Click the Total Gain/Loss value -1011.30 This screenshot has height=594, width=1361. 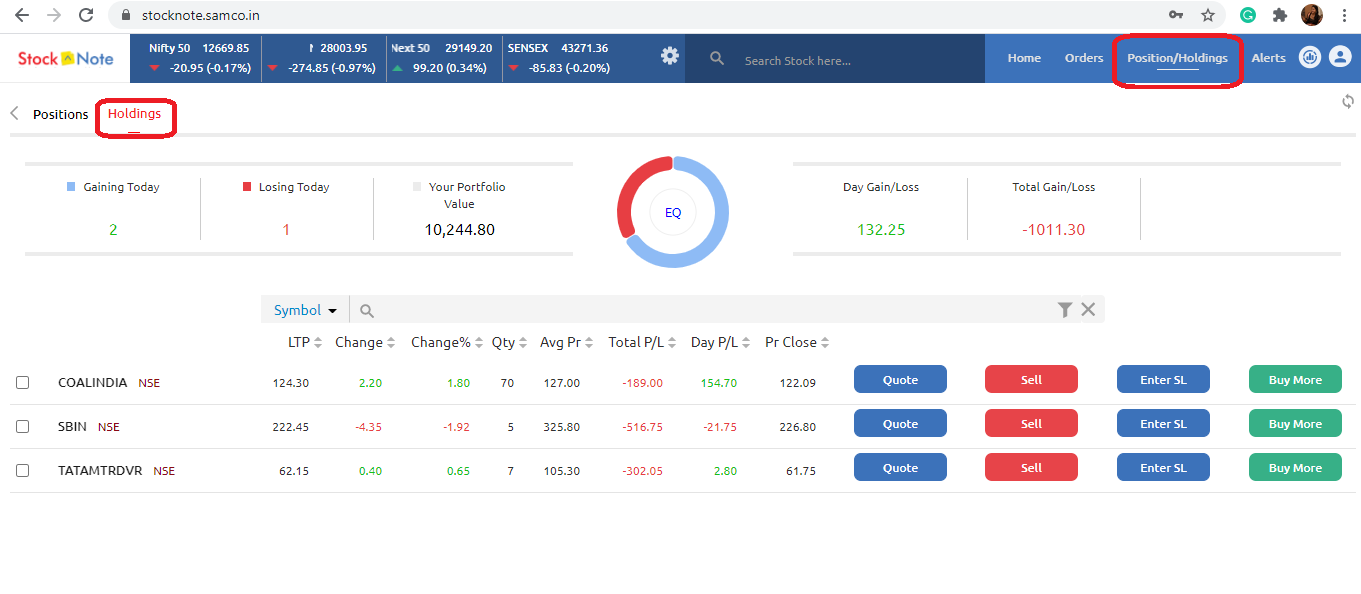[1053, 230]
